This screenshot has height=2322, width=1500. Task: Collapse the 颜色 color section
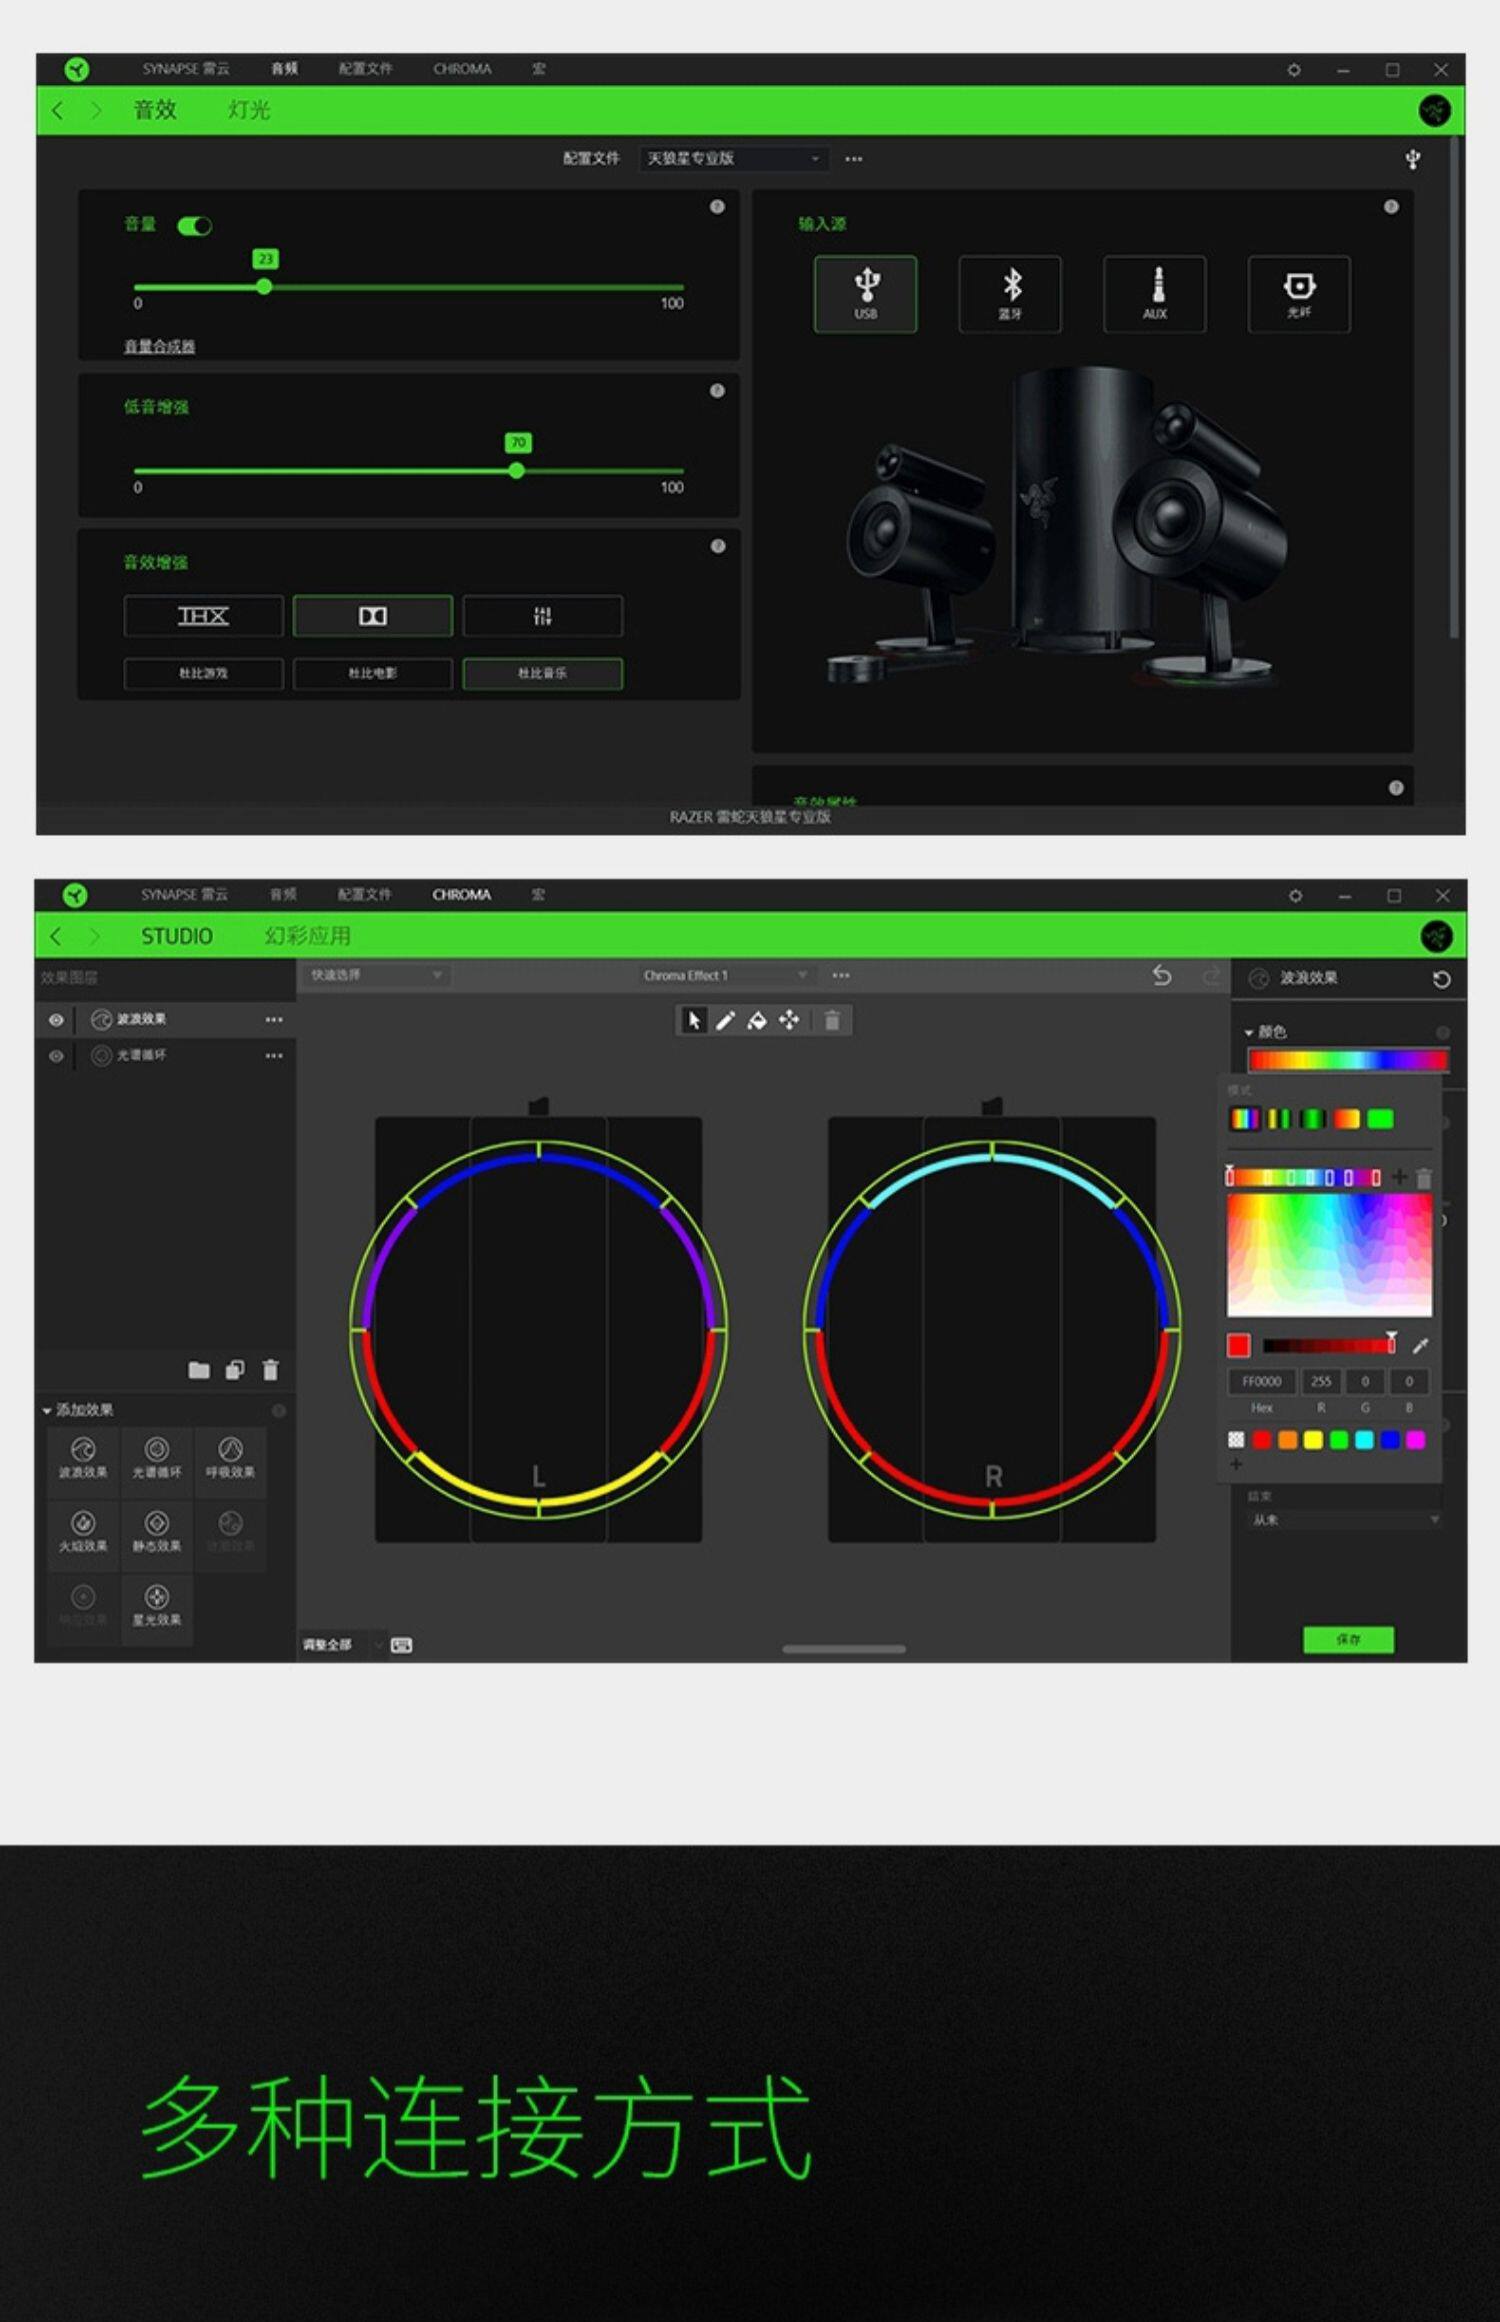[x=1248, y=1032]
